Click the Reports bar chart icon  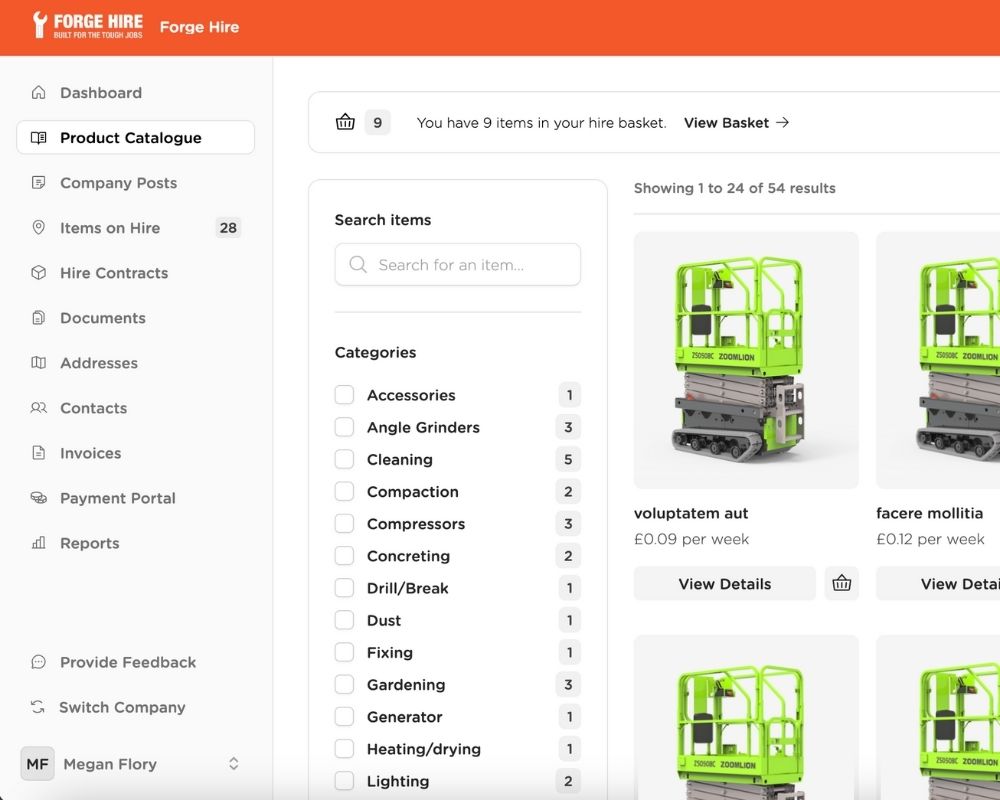click(38, 543)
